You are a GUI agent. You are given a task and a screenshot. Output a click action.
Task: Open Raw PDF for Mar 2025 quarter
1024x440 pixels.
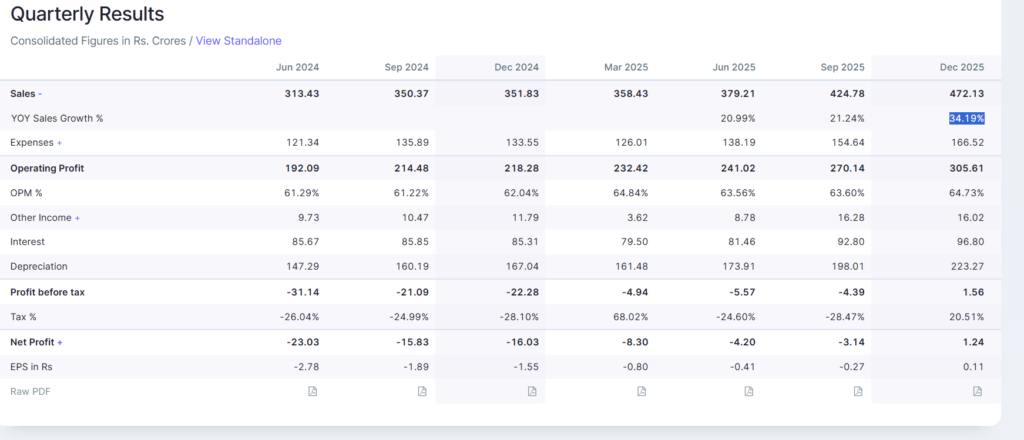642,391
